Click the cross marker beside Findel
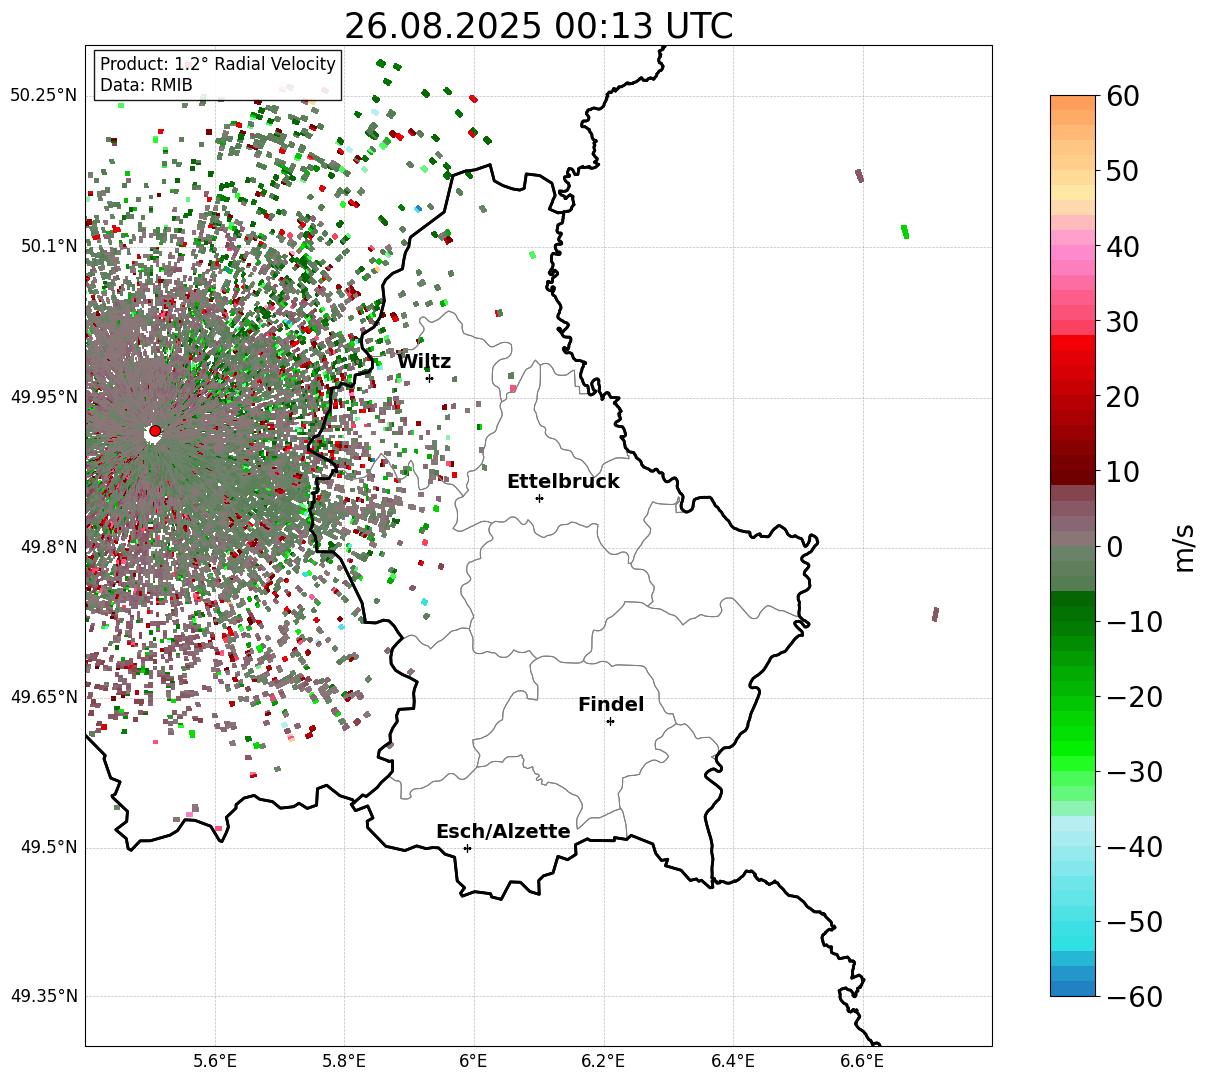This screenshot has height=1081, width=1207. click(610, 721)
